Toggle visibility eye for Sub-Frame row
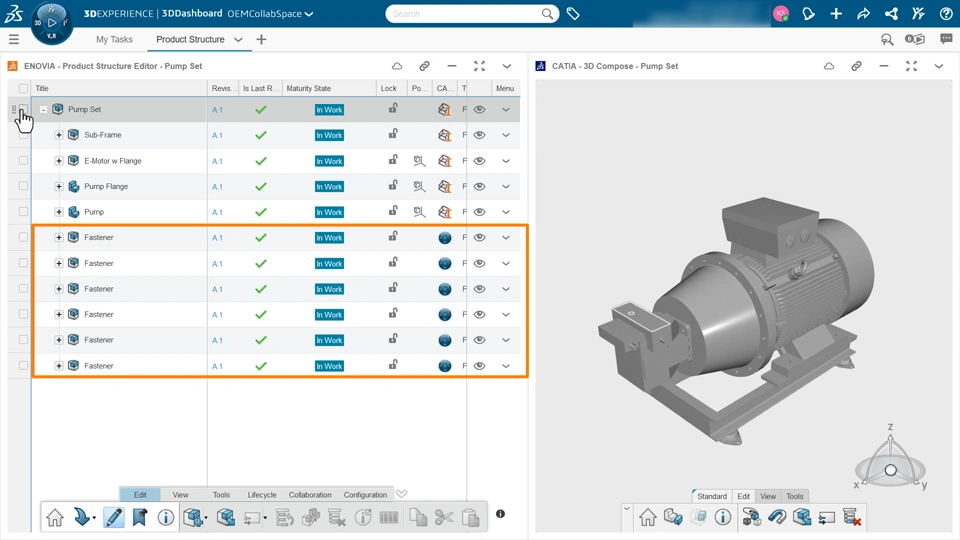960x540 pixels. [479, 135]
